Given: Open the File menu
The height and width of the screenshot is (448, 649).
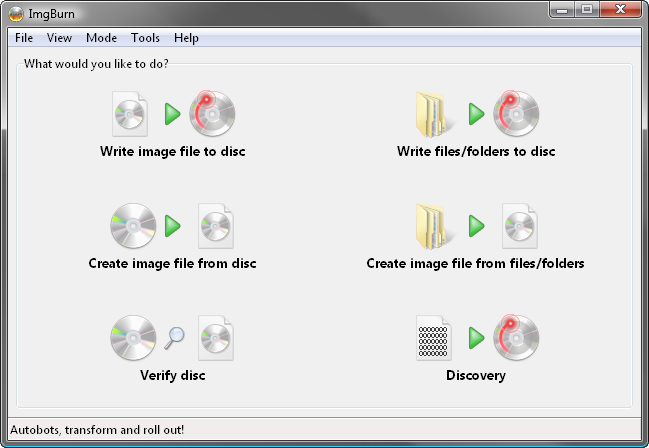Looking at the screenshot, I should point(24,38).
